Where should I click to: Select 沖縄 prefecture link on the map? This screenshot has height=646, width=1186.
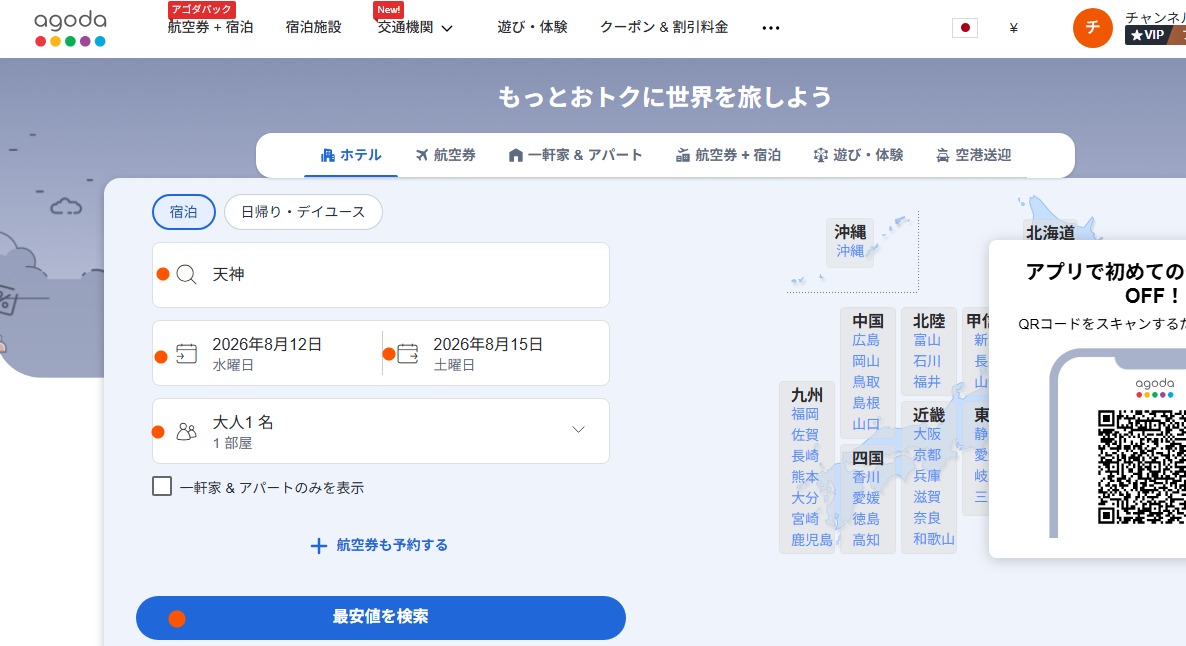pyautogui.click(x=850, y=251)
